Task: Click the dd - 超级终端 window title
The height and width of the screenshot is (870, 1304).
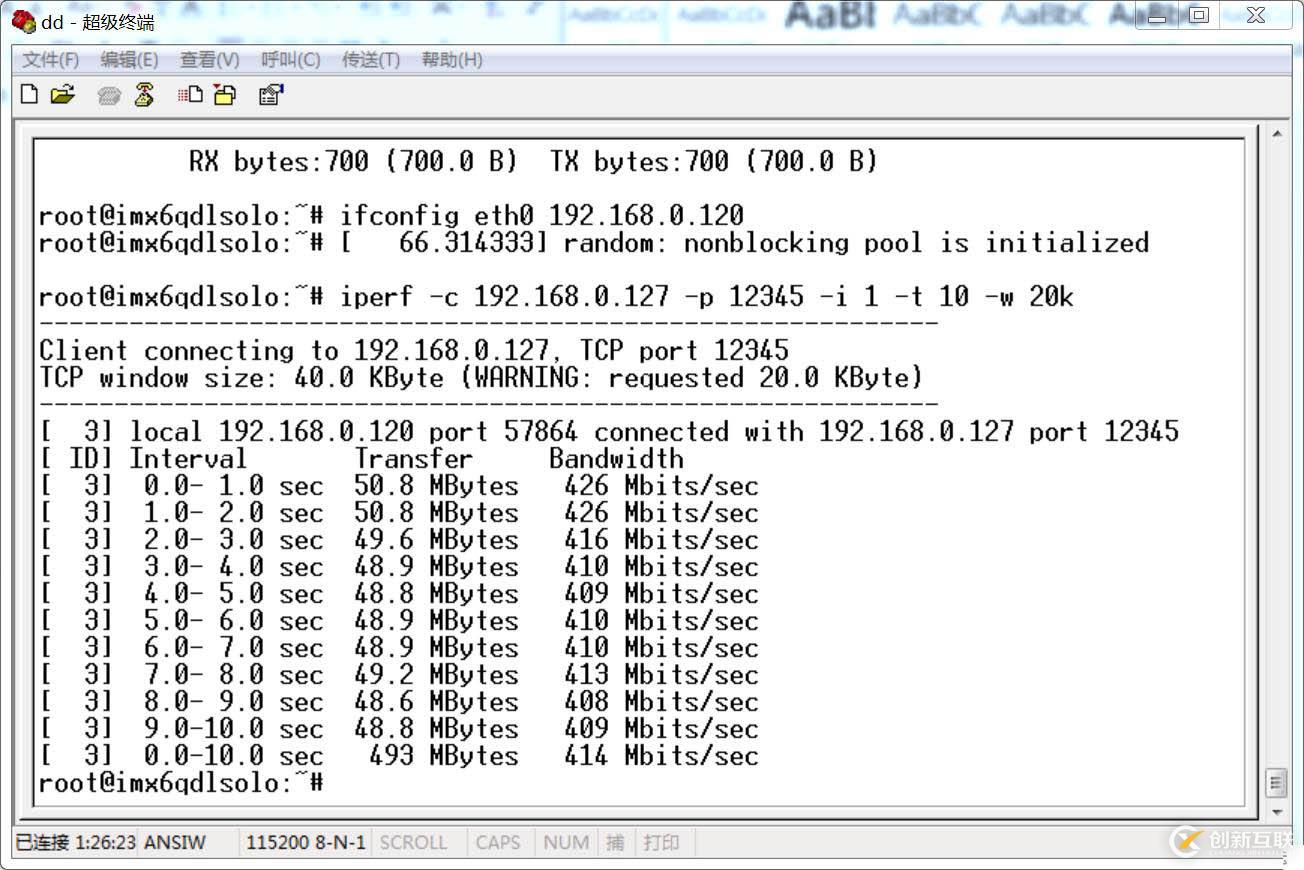Action: [x=98, y=22]
